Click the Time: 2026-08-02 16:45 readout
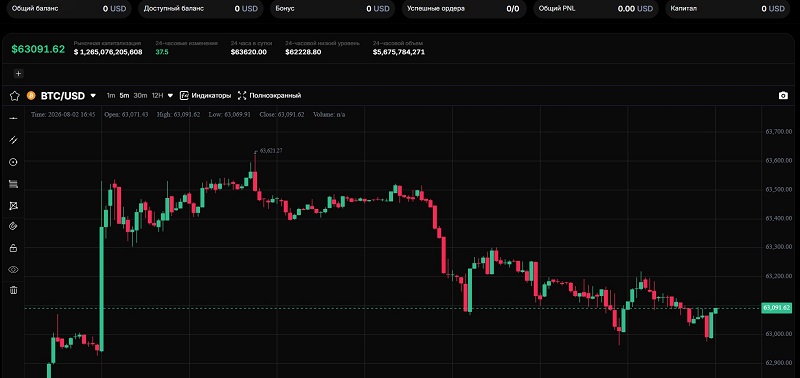This screenshot has width=800, height=378. tap(63, 114)
